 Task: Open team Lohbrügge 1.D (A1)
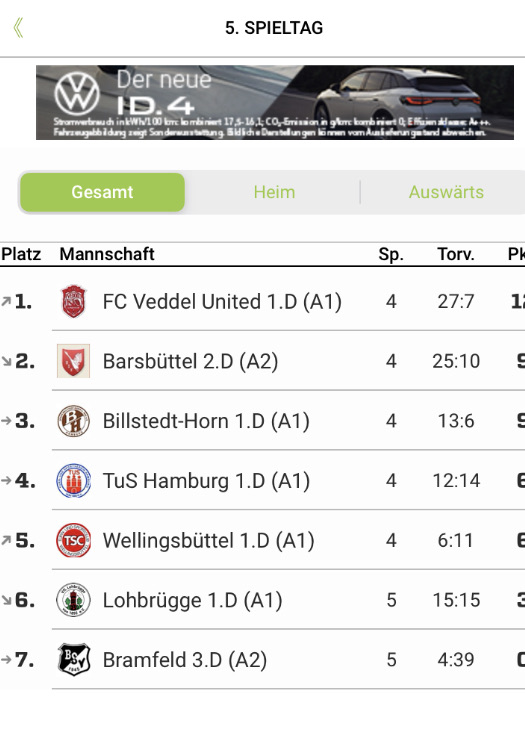click(x=192, y=600)
